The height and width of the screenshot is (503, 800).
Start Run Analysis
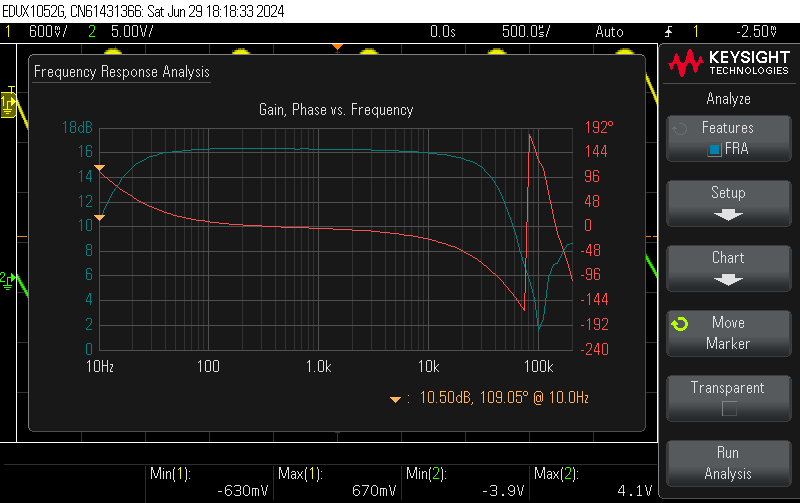tap(729, 463)
